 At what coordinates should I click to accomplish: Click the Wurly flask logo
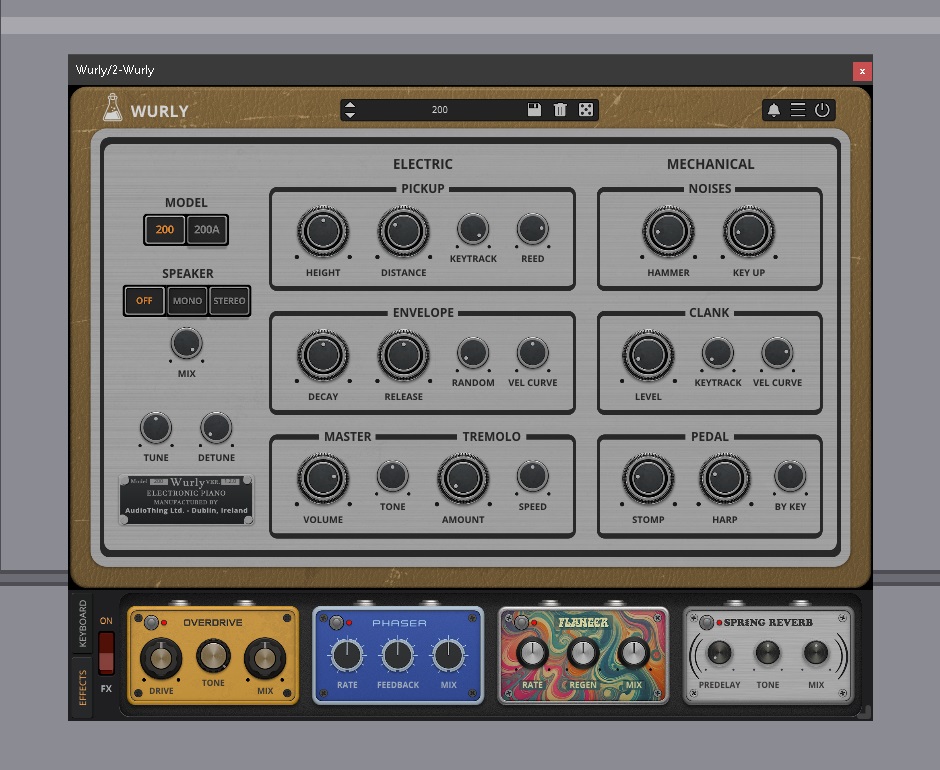pos(112,107)
